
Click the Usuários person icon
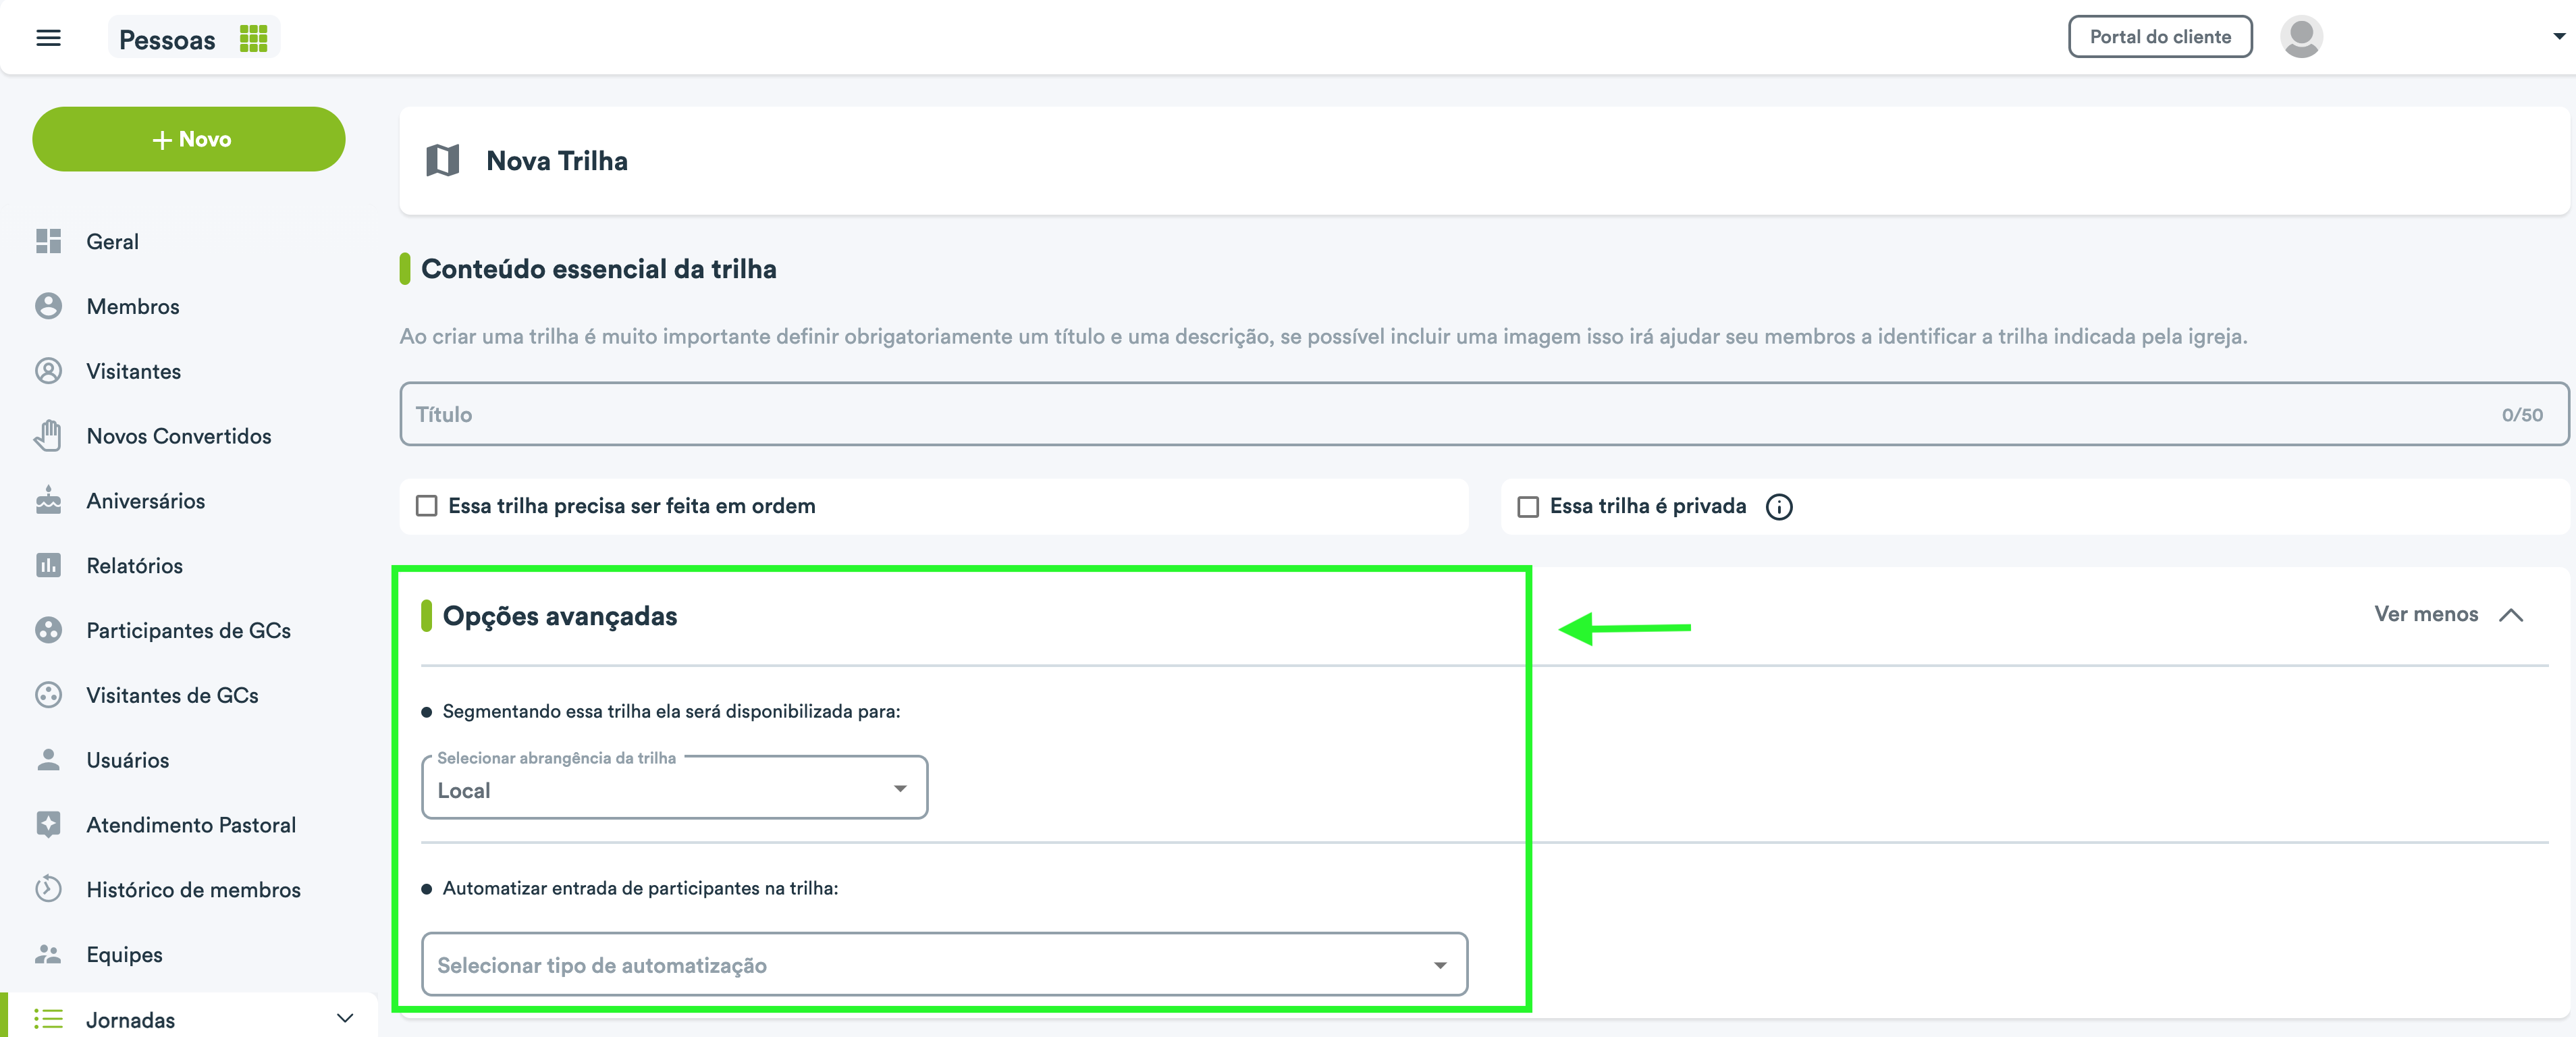(48, 759)
